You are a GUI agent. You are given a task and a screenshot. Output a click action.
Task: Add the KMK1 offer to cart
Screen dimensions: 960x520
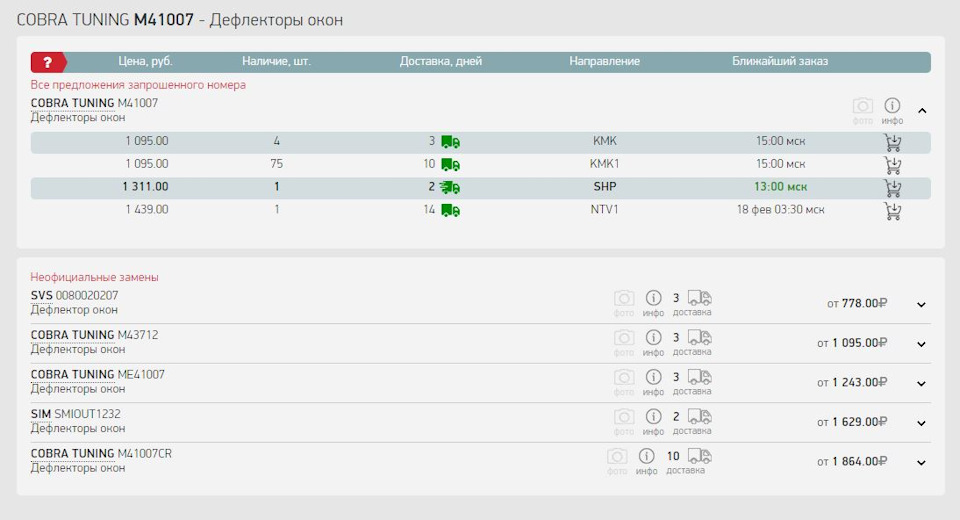pos(893,165)
